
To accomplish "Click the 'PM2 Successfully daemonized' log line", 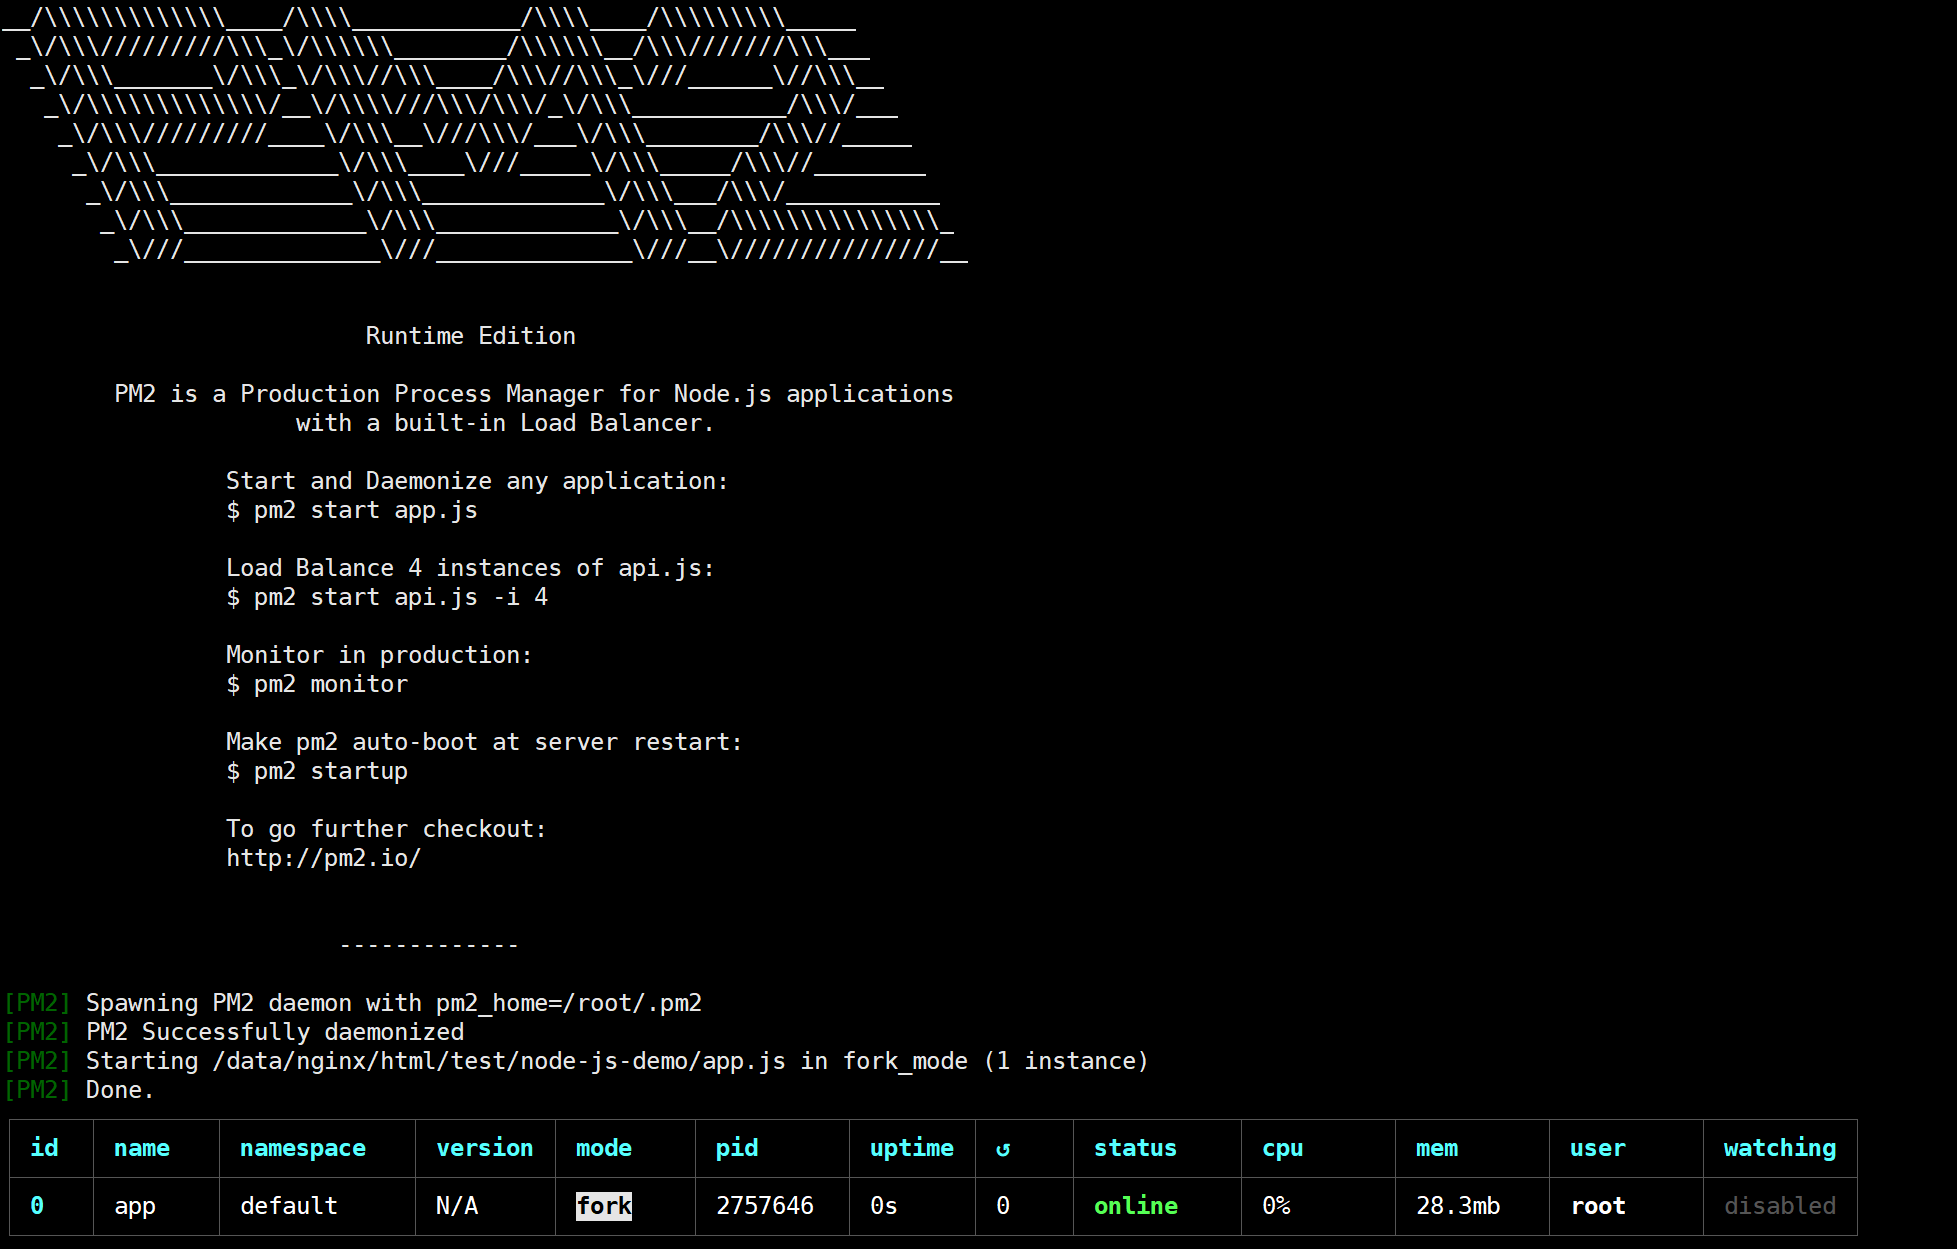I will pos(234,1032).
